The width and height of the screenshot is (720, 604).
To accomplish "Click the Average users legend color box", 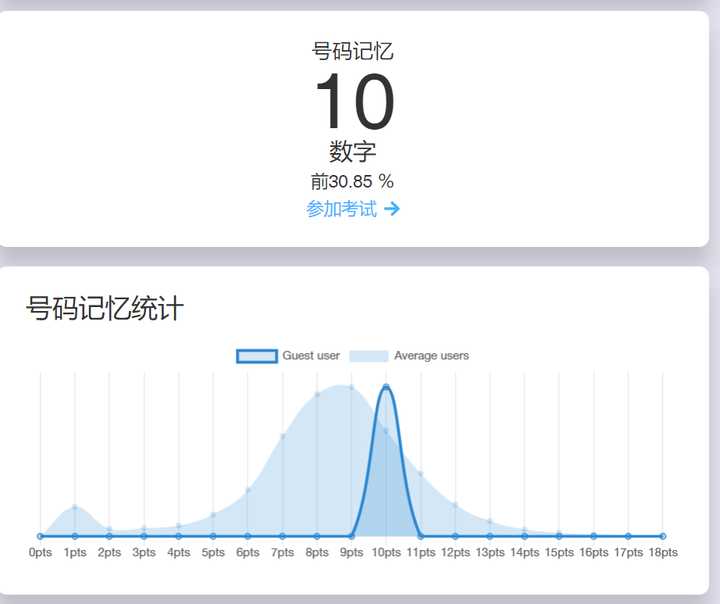I will click(x=369, y=356).
